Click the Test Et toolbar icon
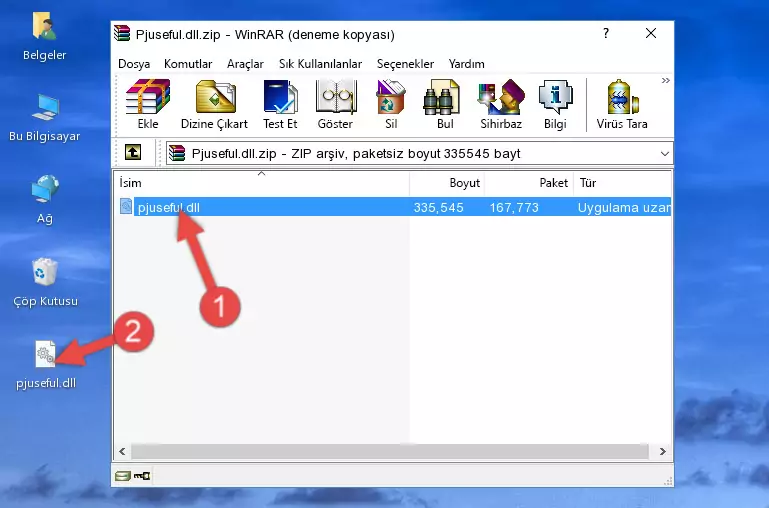 (x=280, y=104)
